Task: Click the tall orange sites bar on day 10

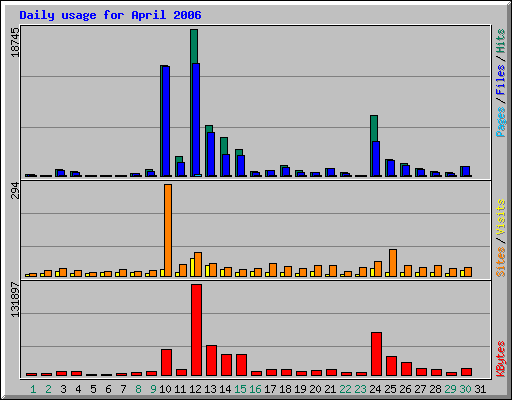Action: 168,230
